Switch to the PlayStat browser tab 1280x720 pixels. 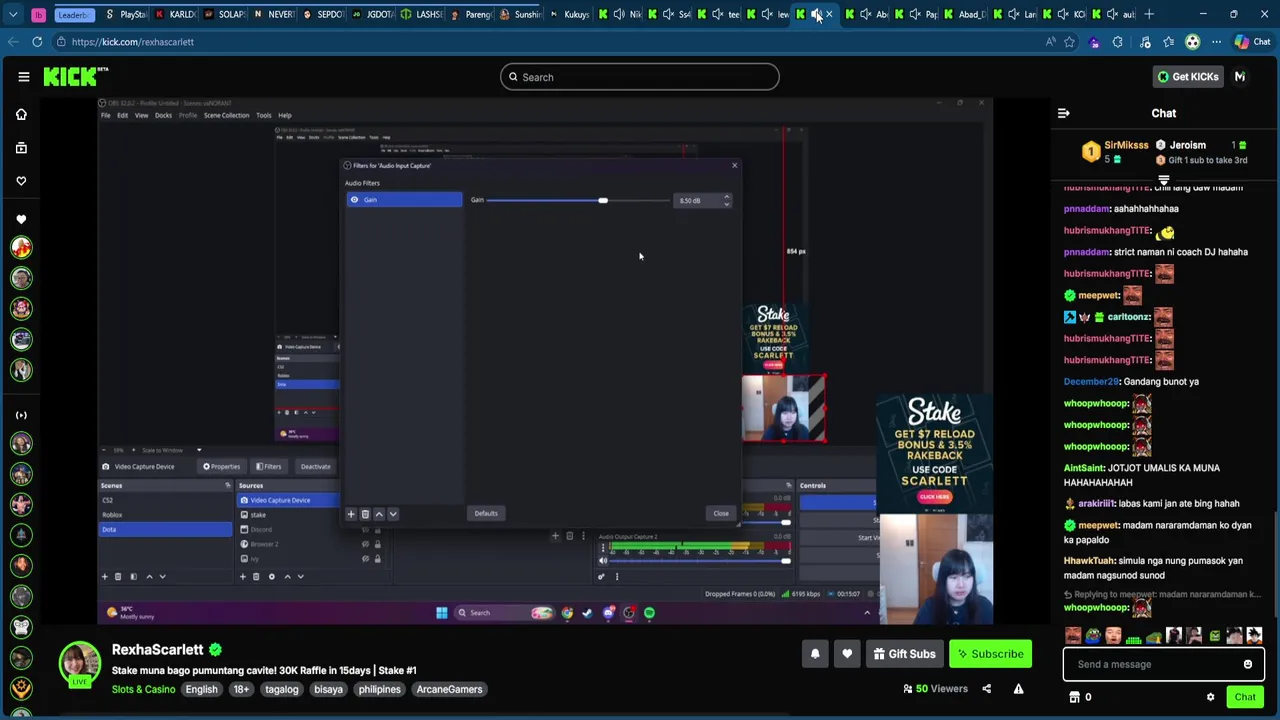tap(125, 14)
